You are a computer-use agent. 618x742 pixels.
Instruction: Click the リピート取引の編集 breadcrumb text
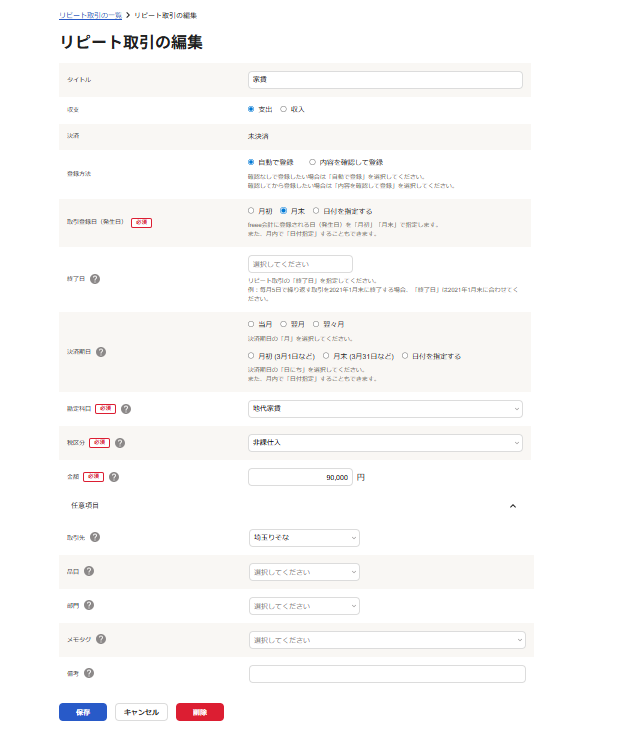(x=166, y=16)
